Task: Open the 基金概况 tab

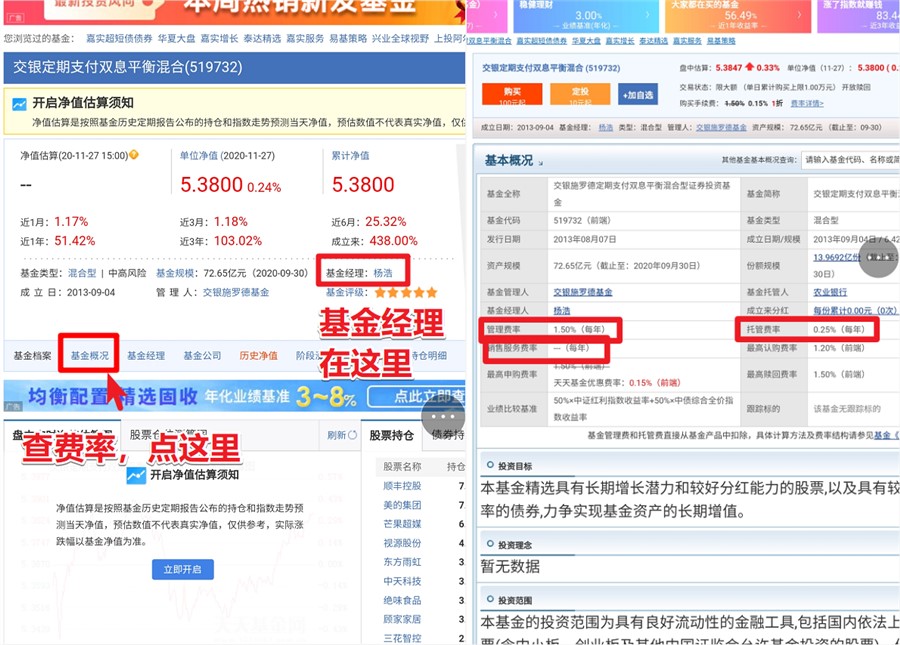Action: [90, 356]
